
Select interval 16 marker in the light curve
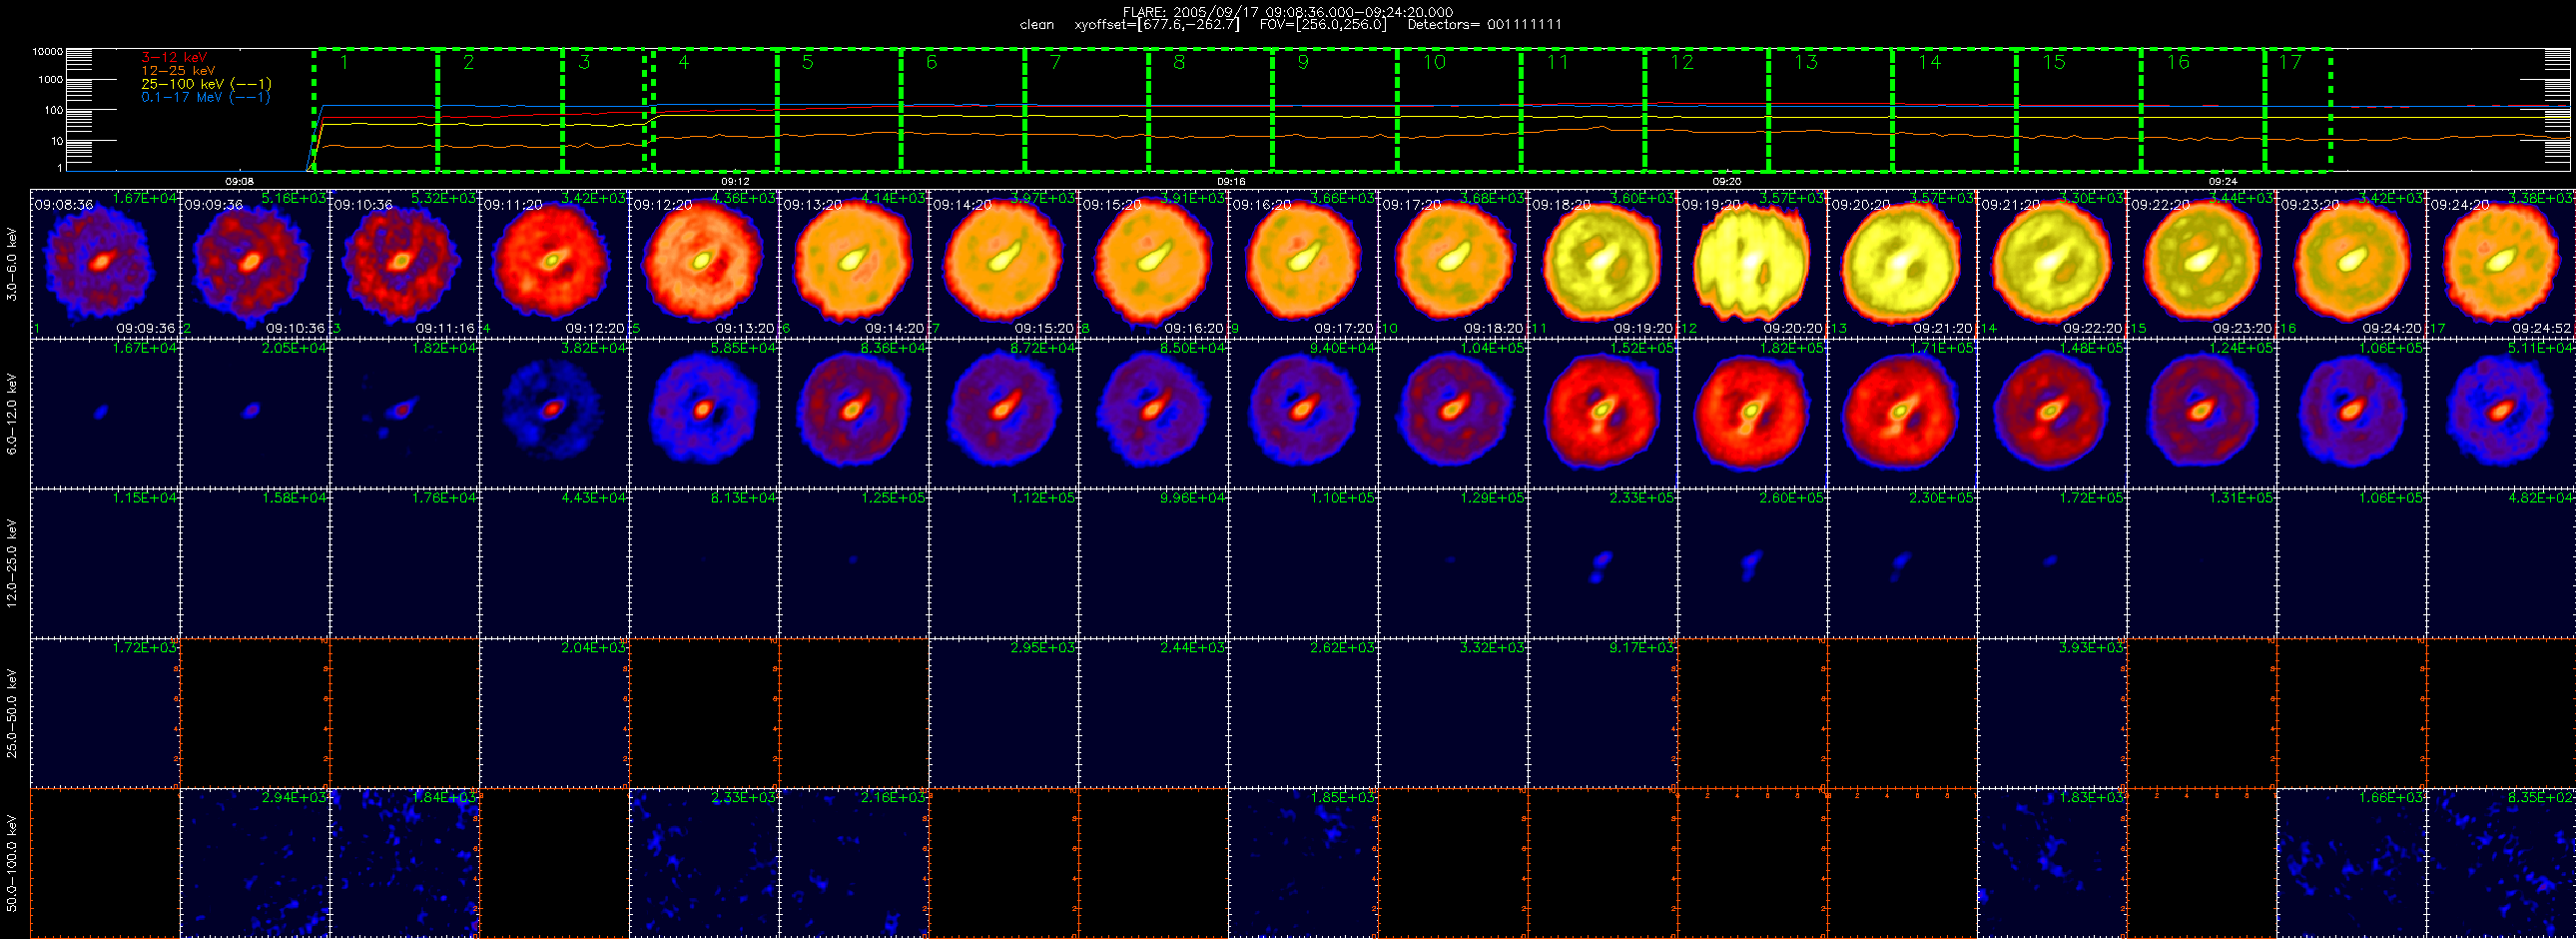tap(2177, 62)
